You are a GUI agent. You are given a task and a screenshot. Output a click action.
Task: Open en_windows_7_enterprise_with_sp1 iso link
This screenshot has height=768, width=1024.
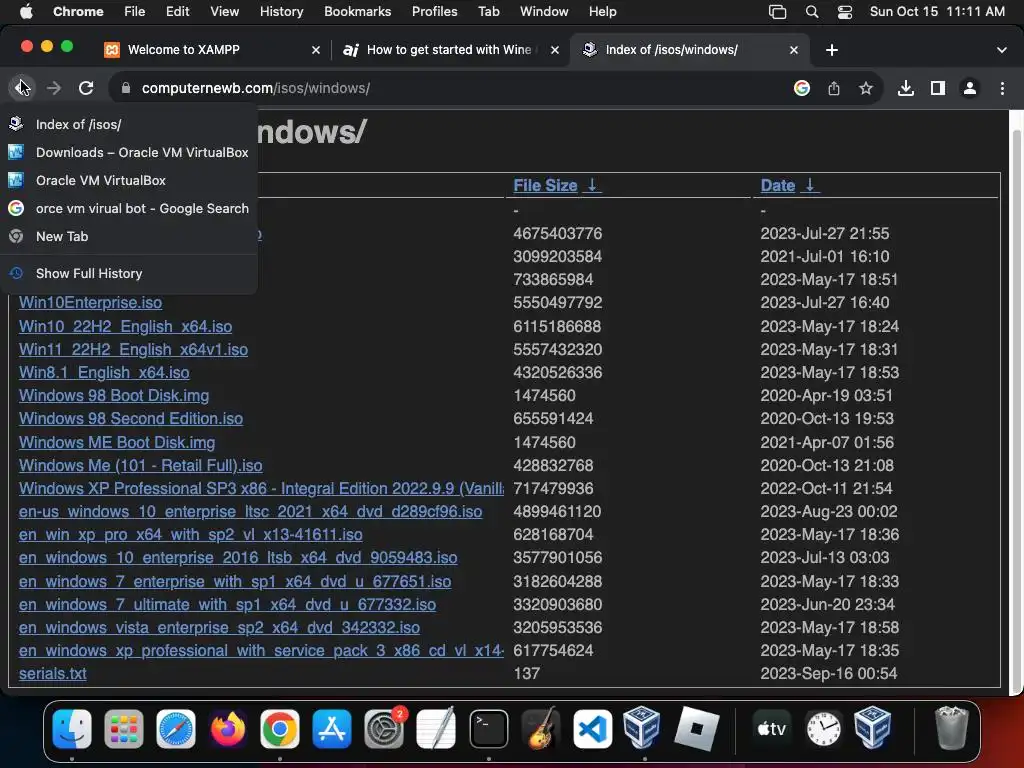[234, 581]
